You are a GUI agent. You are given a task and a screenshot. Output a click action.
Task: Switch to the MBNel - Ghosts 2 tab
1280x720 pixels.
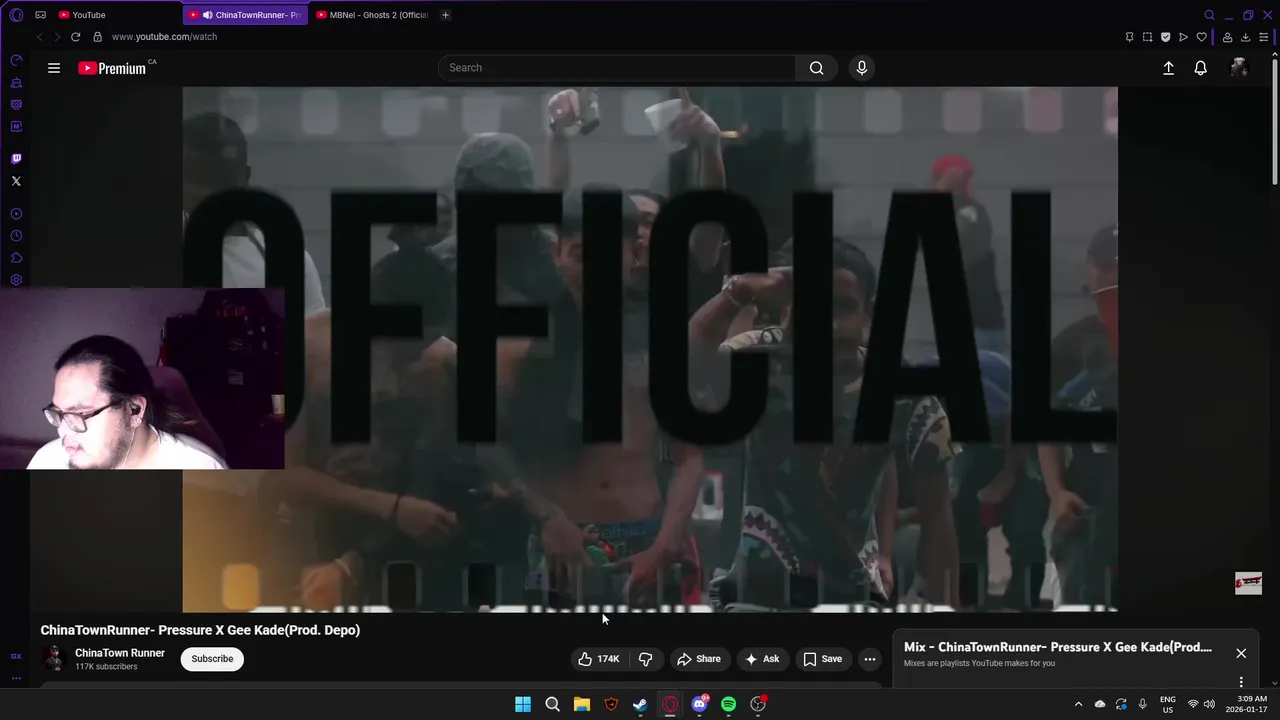pos(372,15)
